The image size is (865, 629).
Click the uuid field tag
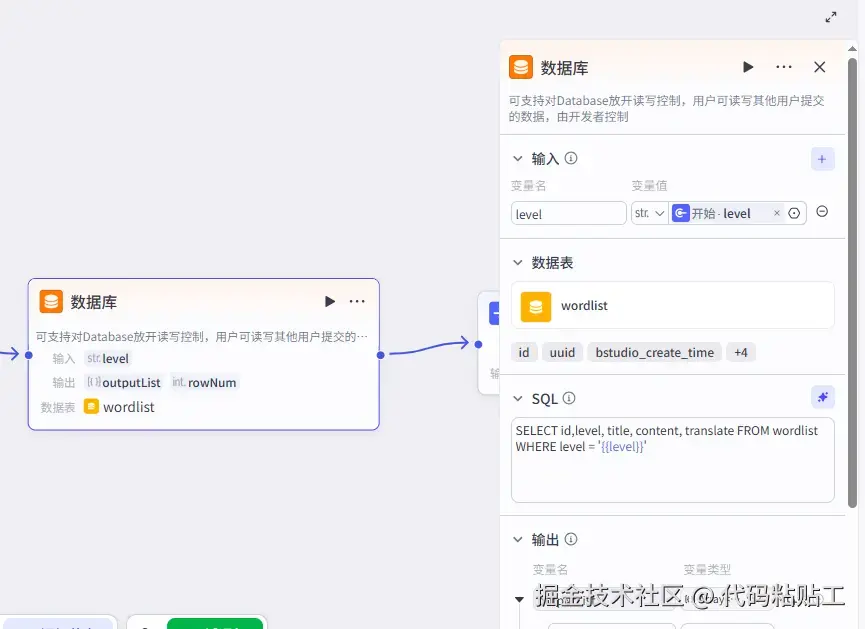click(562, 353)
